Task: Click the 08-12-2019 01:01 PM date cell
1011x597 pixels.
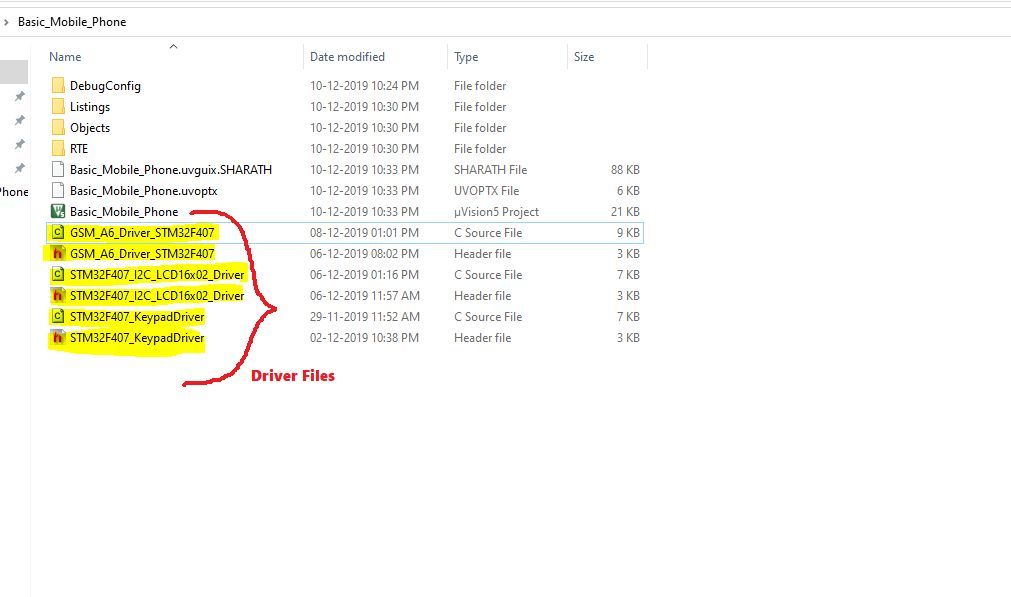Action: click(364, 233)
